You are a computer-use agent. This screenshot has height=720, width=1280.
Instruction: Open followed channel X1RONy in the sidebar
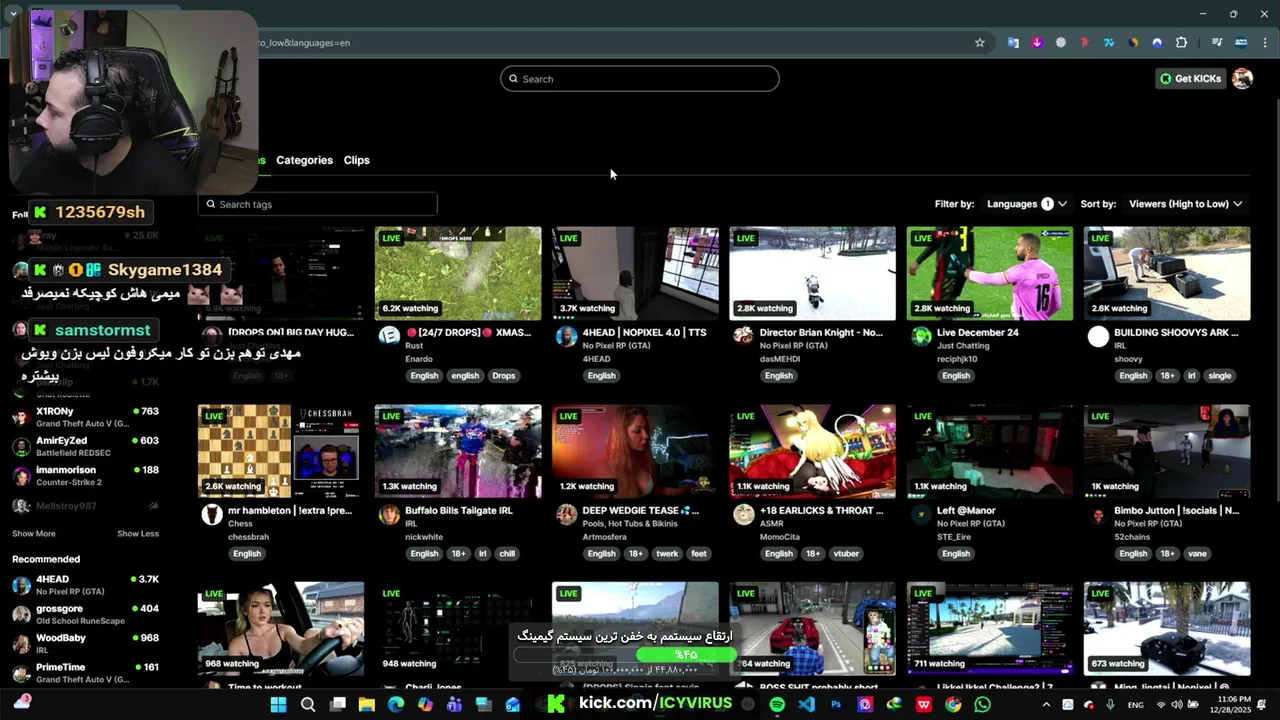85,417
